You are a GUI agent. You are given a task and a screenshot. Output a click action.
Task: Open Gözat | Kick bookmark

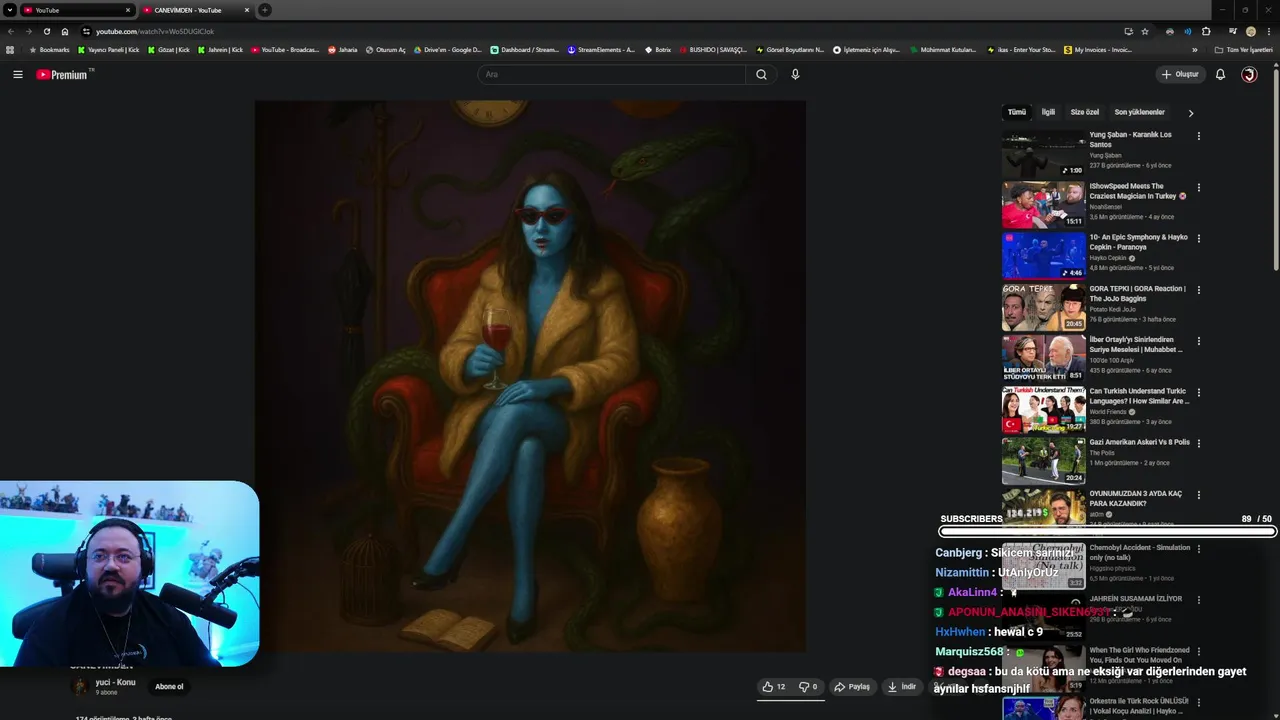167,50
